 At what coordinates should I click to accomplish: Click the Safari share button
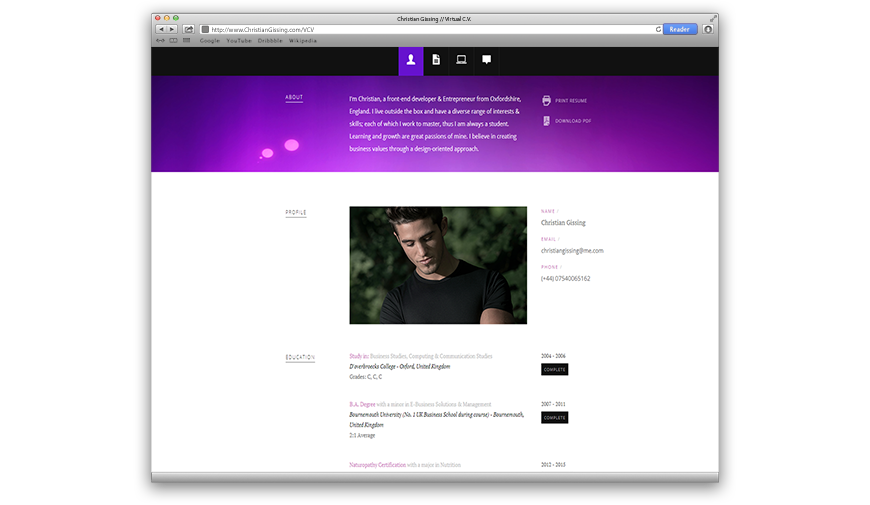pos(188,30)
